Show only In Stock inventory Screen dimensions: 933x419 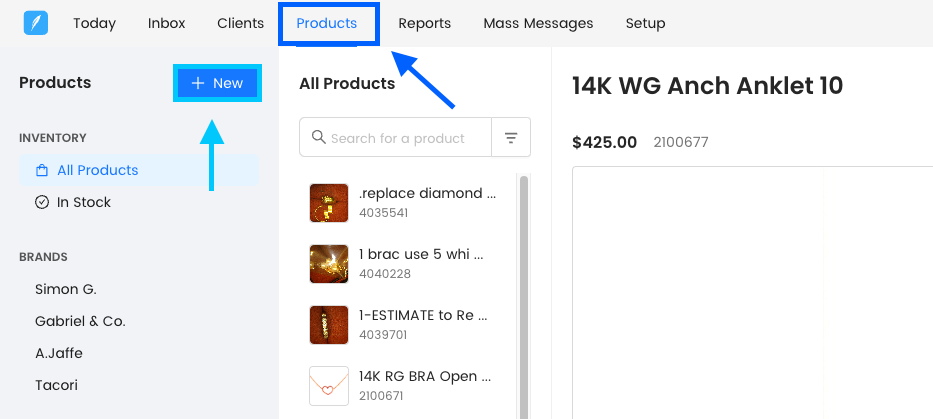pyautogui.click(x=84, y=202)
